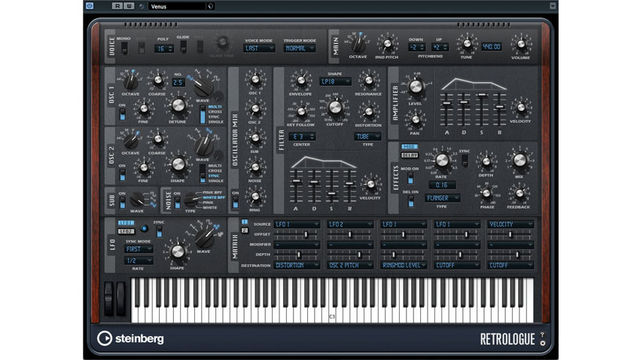Click the OSC 1 Coarse knob
This screenshot has width=640, height=360.
click(157, 81)
